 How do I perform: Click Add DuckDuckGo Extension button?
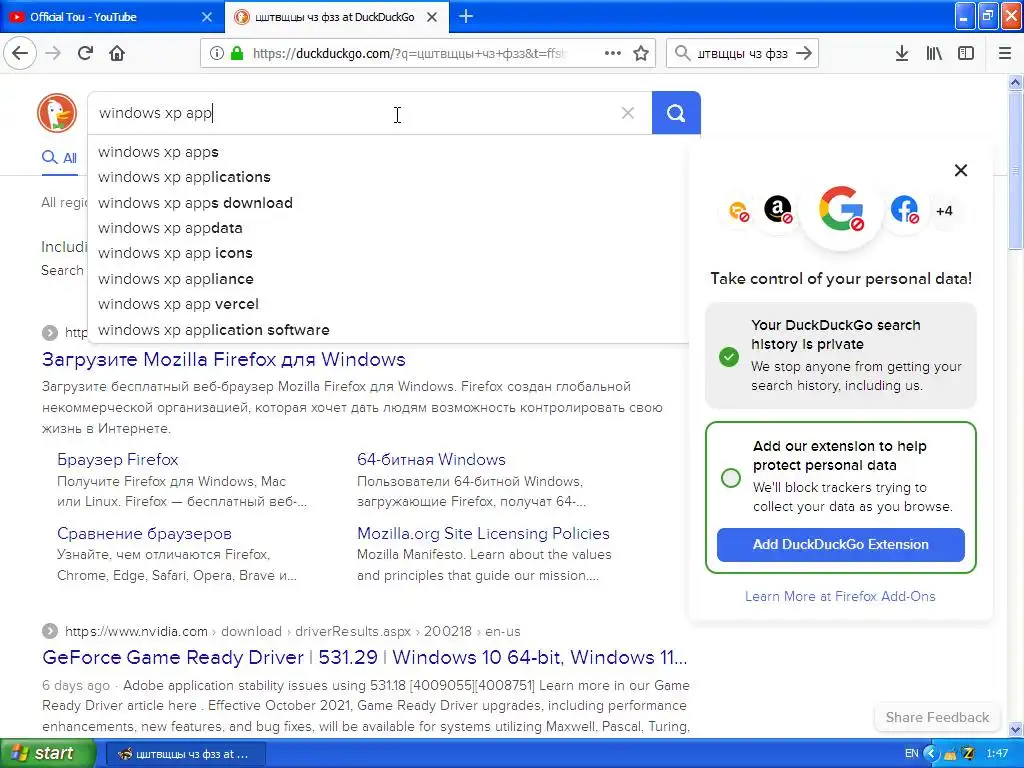coord(840,545)
